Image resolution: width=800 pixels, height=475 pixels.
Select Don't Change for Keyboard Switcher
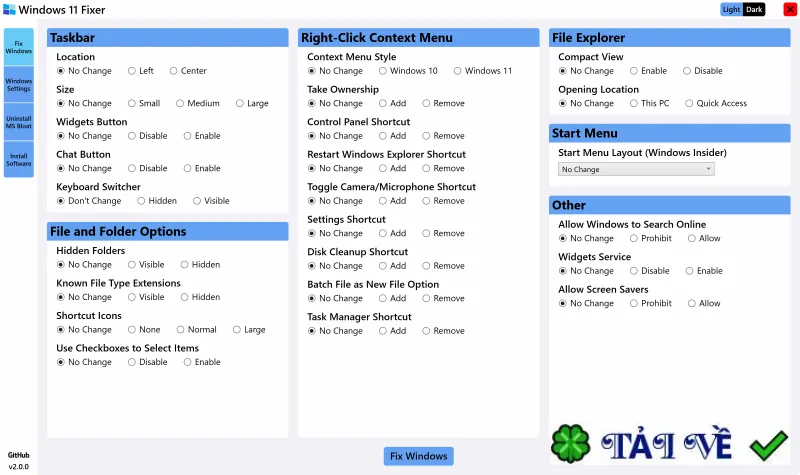(x=89, y=201)
